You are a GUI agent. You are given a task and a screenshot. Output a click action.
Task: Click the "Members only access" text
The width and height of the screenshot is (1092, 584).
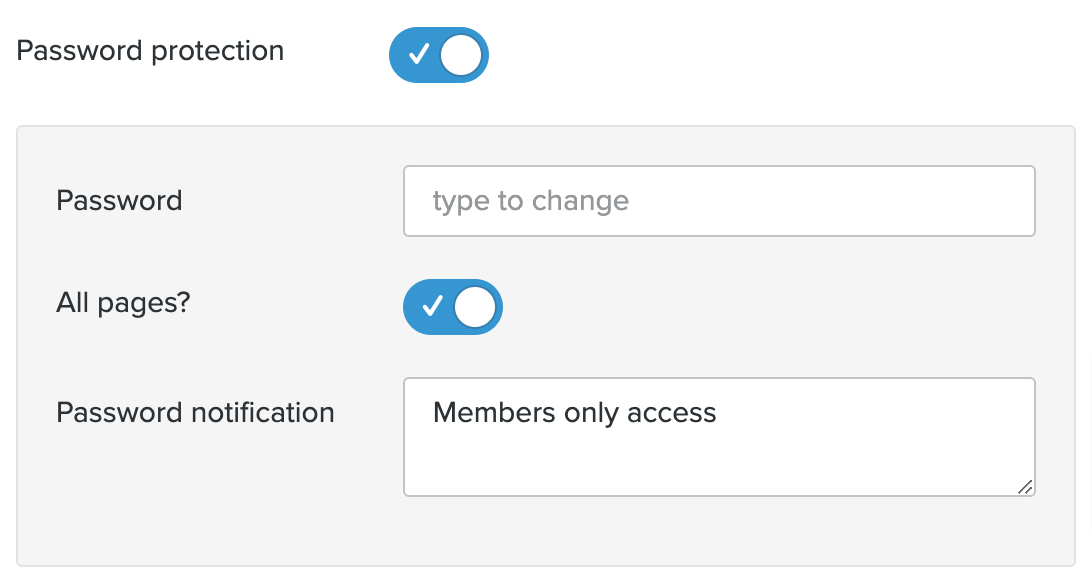click(574, 412)
